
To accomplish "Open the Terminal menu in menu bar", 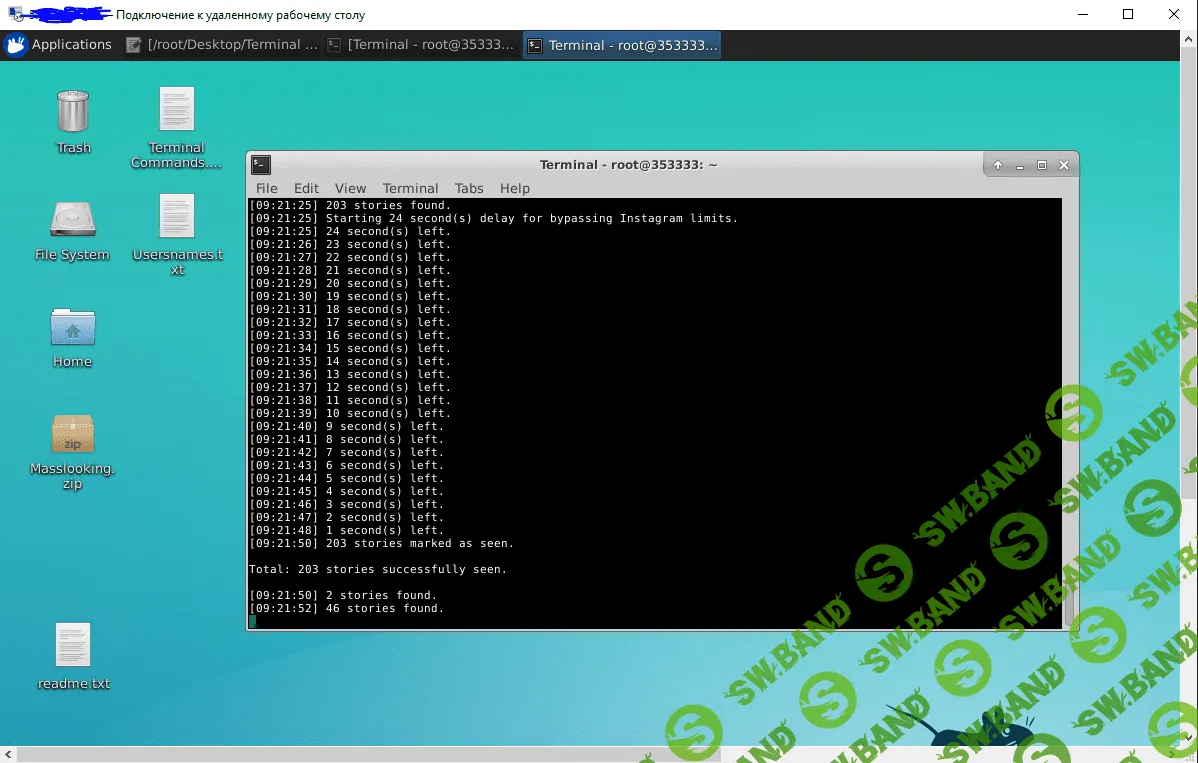I will tap(410, 188).
